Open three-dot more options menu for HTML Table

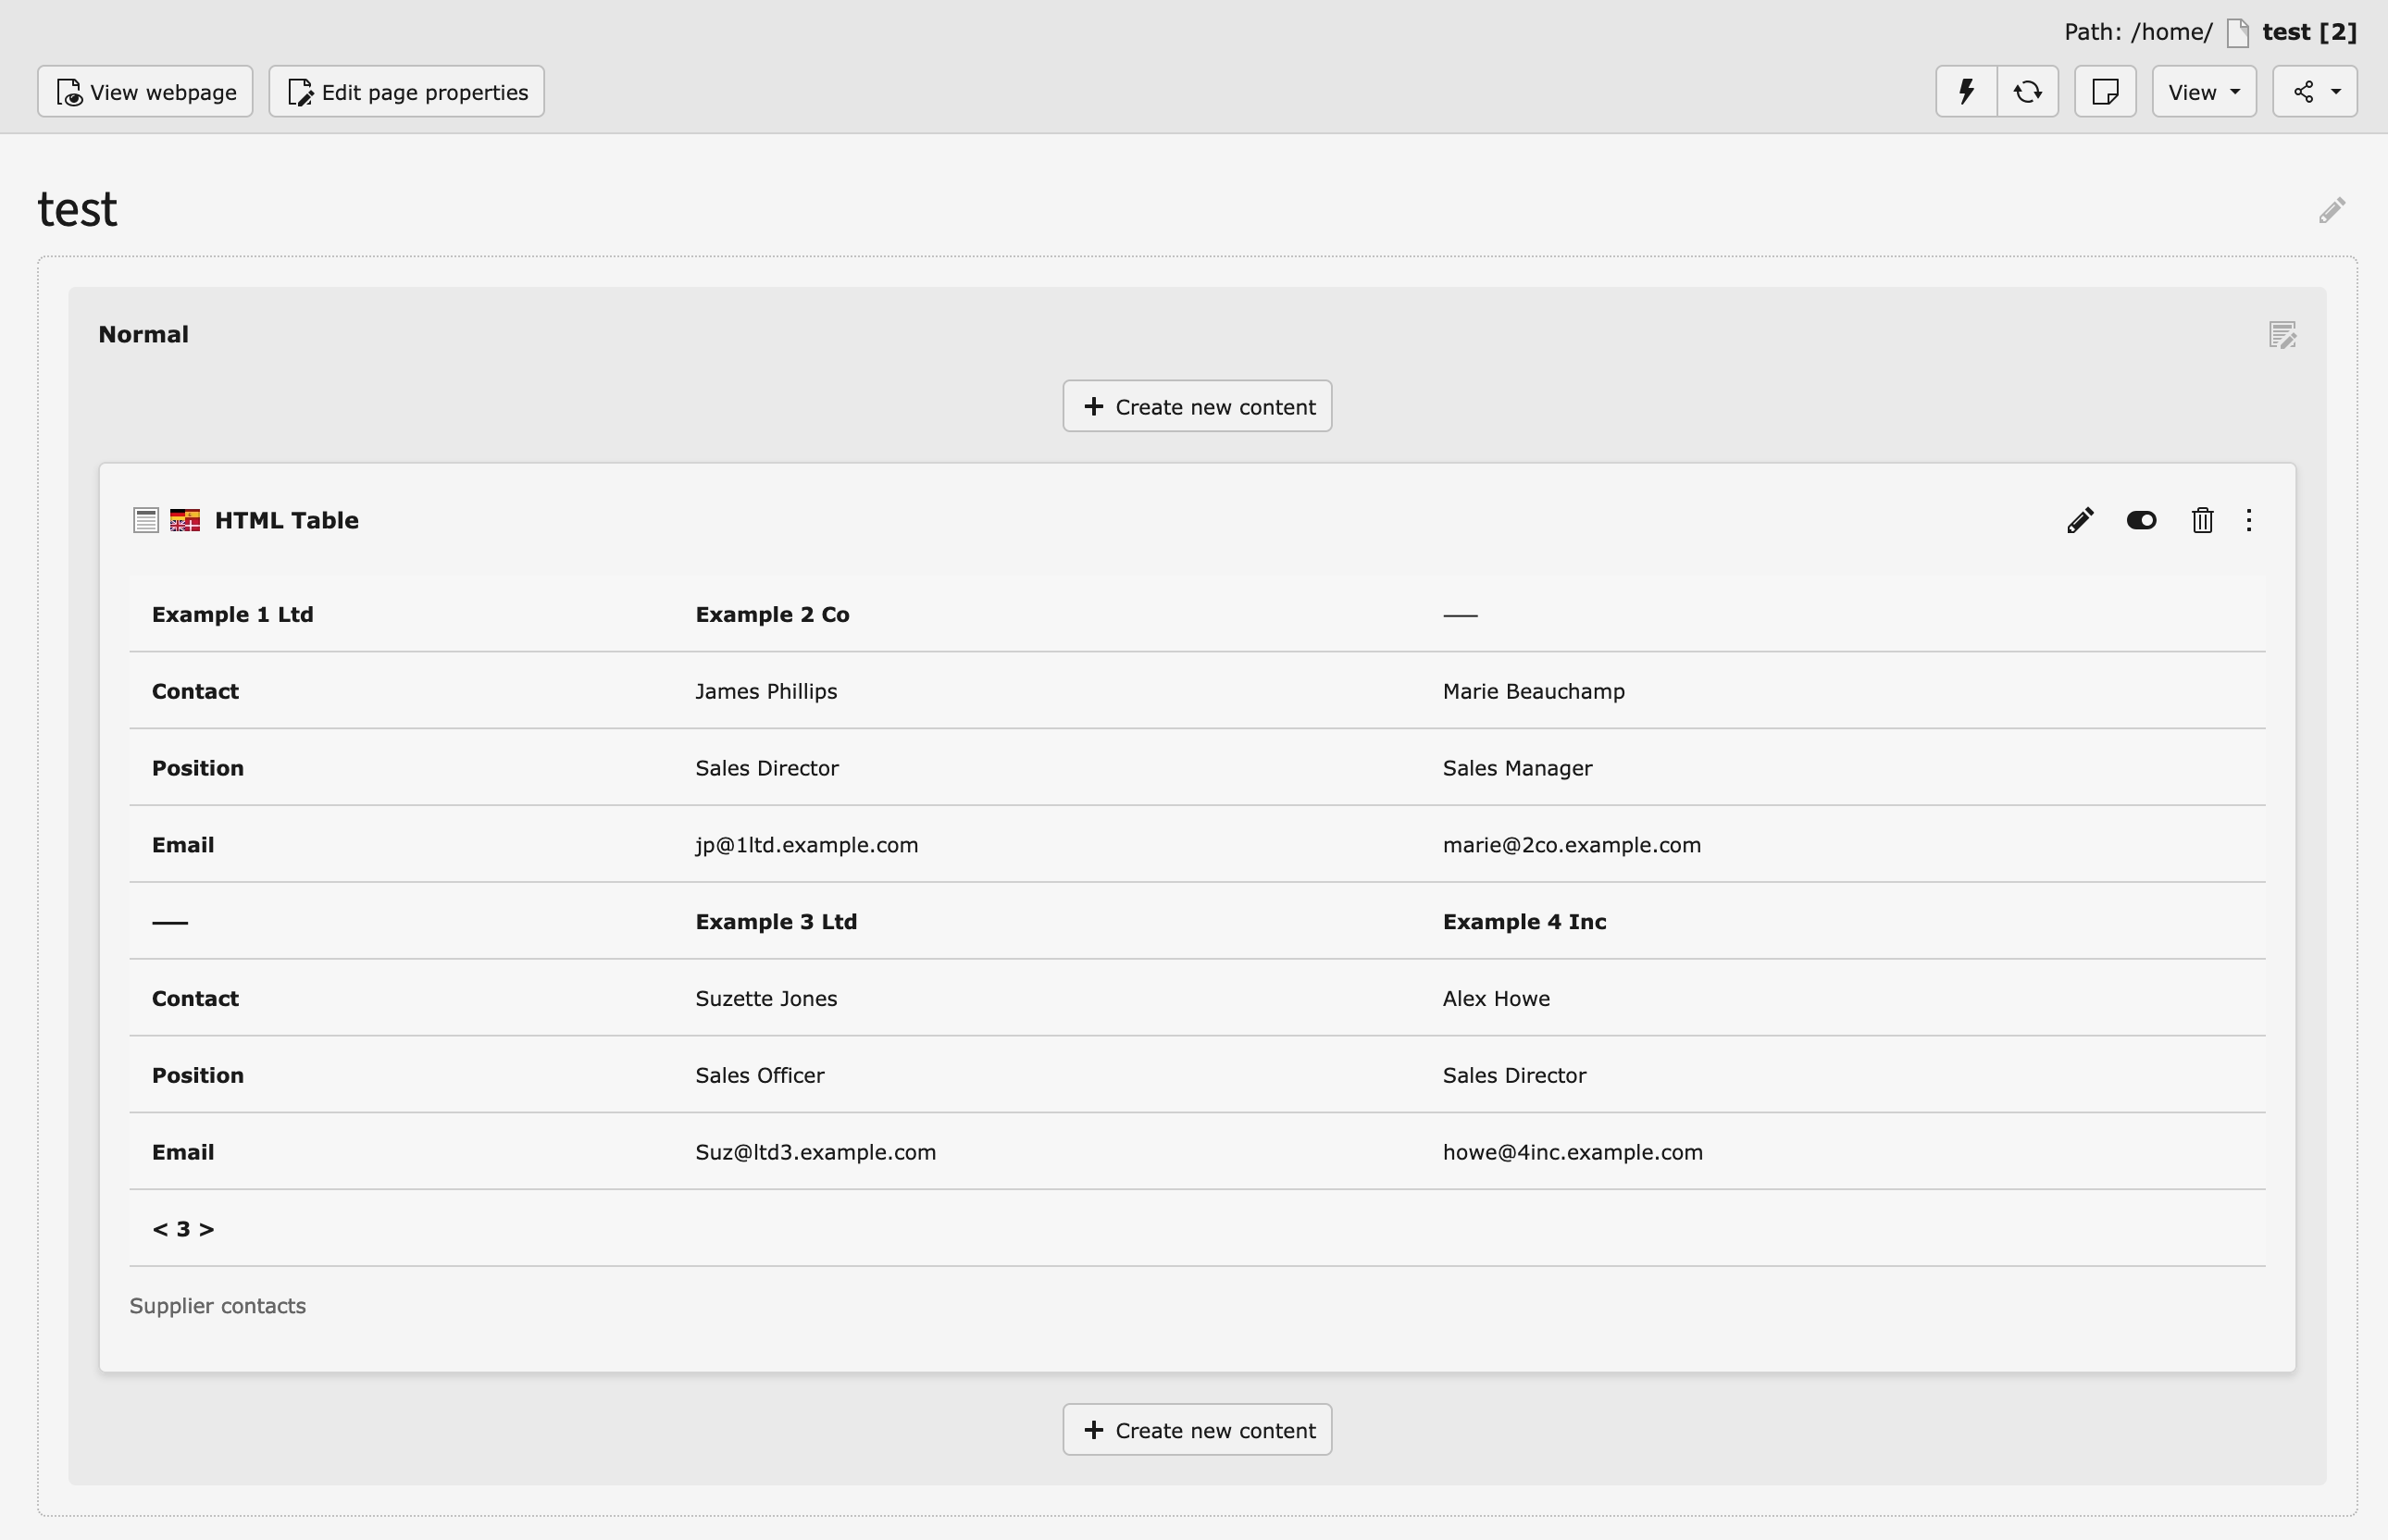point(2248,520)
